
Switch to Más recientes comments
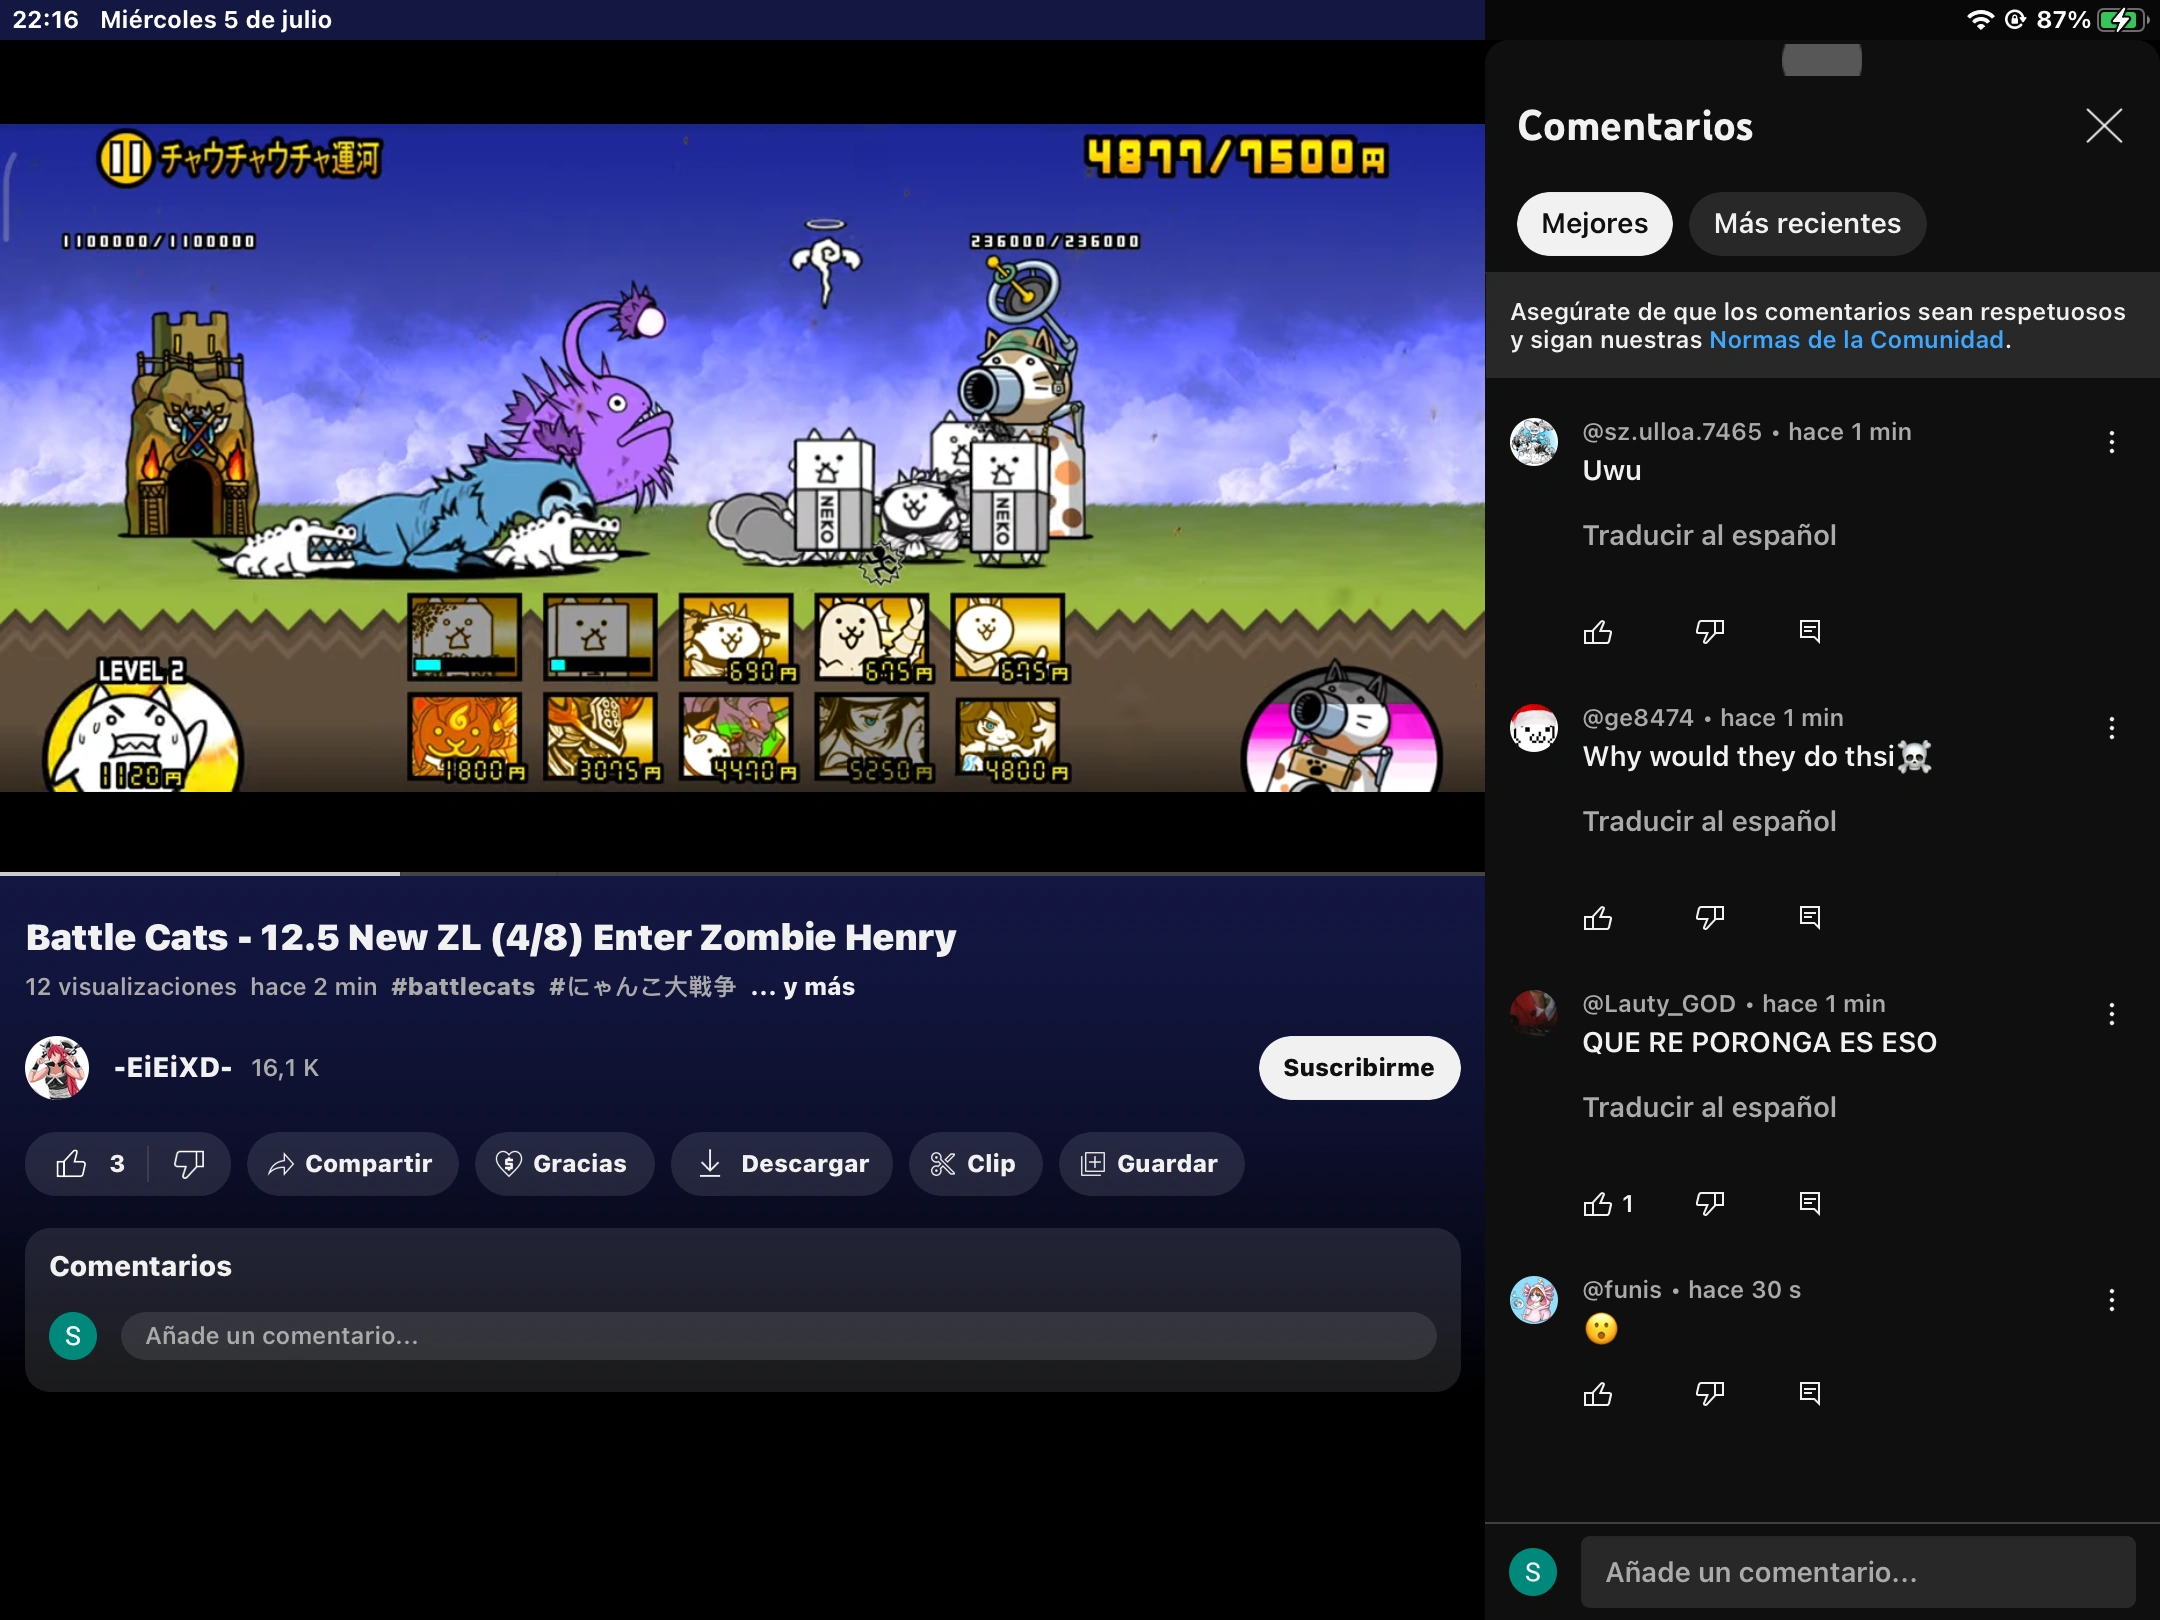coord(1806,224)
